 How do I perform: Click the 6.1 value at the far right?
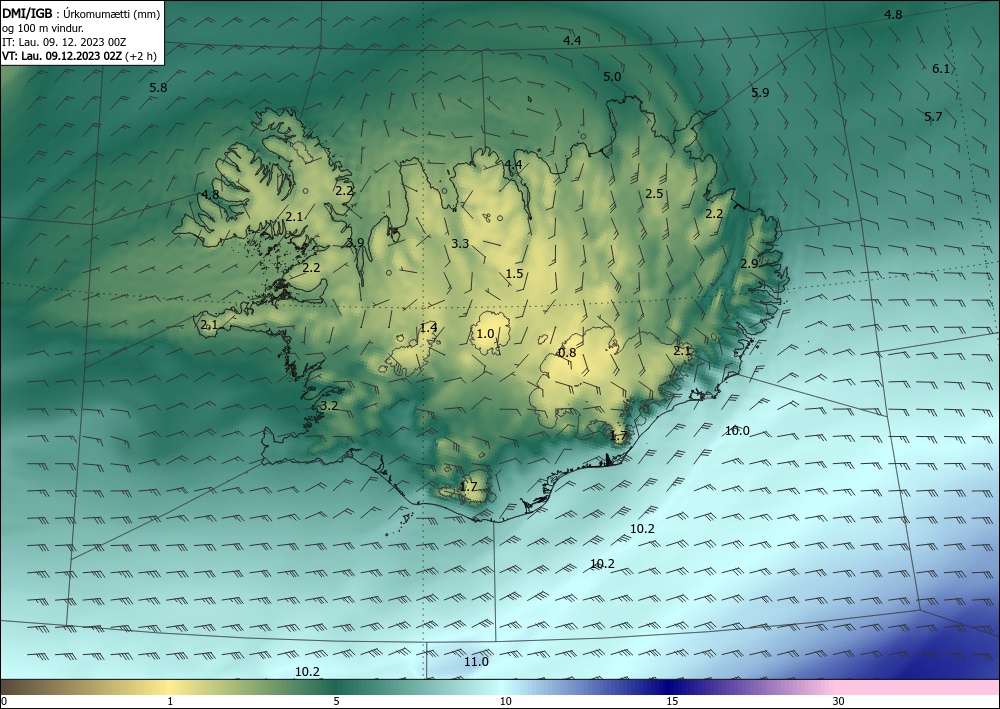tap(941, 69)
